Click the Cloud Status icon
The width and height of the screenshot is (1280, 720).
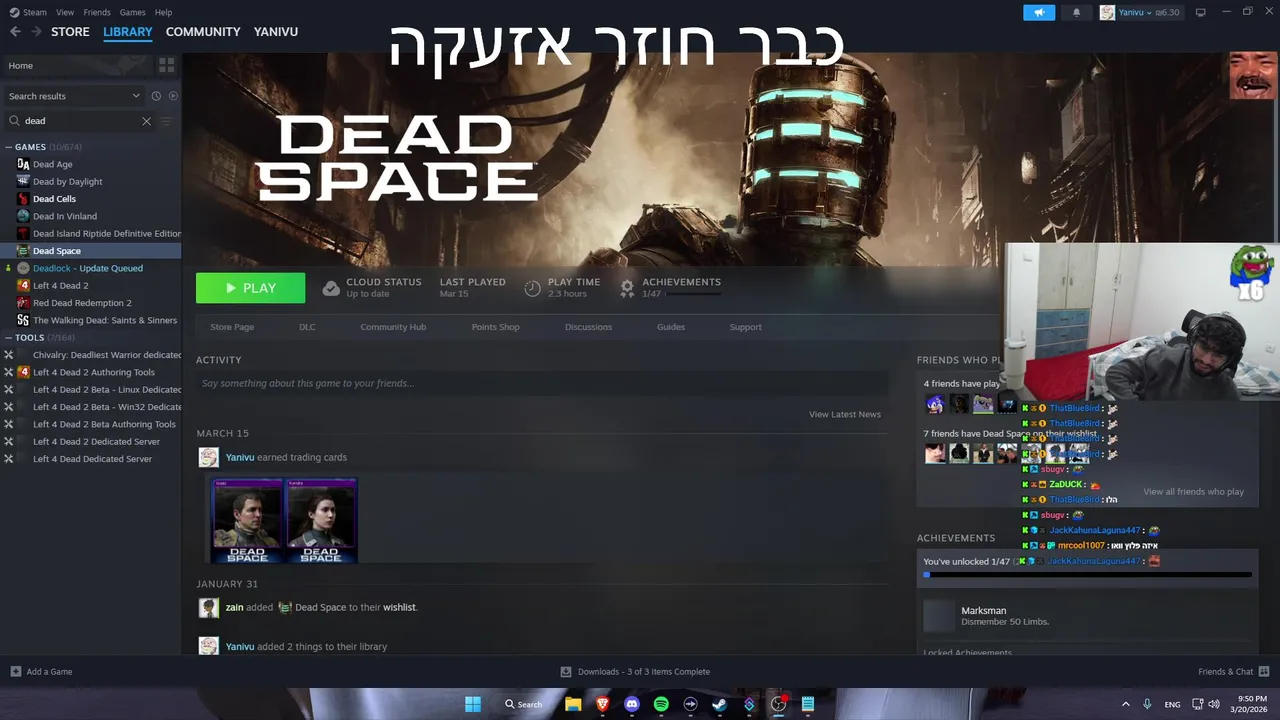click(x=331, y=288)
